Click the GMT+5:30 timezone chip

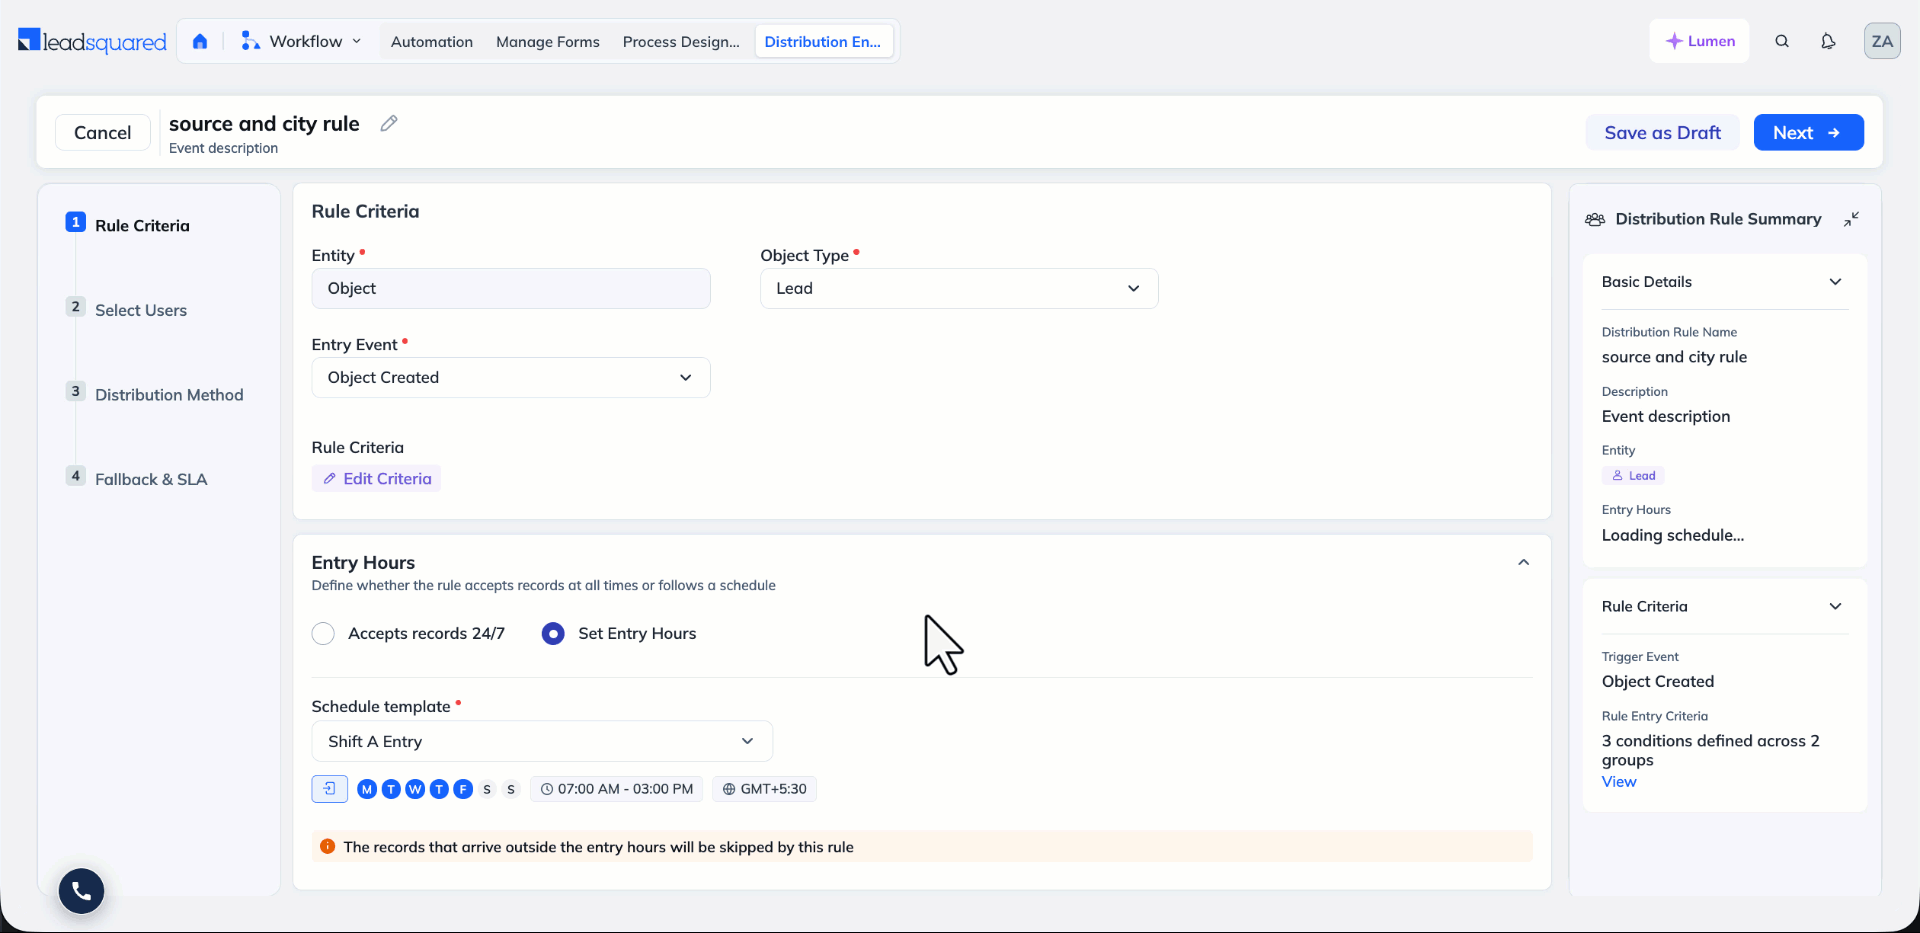[x=765, y=789]
